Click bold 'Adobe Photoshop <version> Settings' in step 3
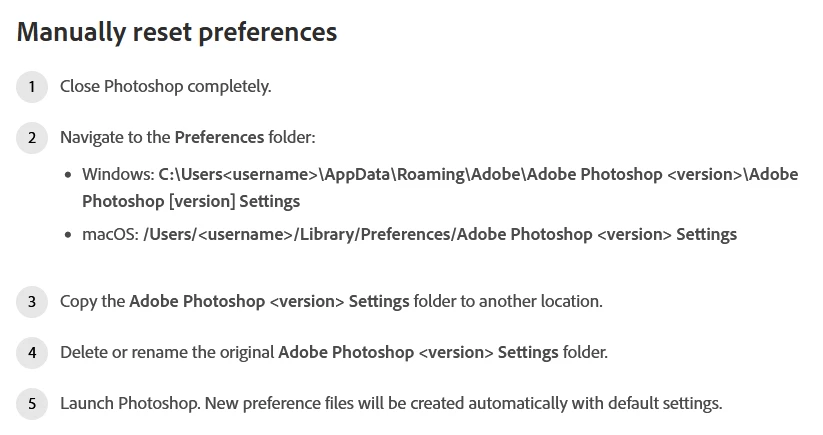The image size is (823, 435). [269, 302]
